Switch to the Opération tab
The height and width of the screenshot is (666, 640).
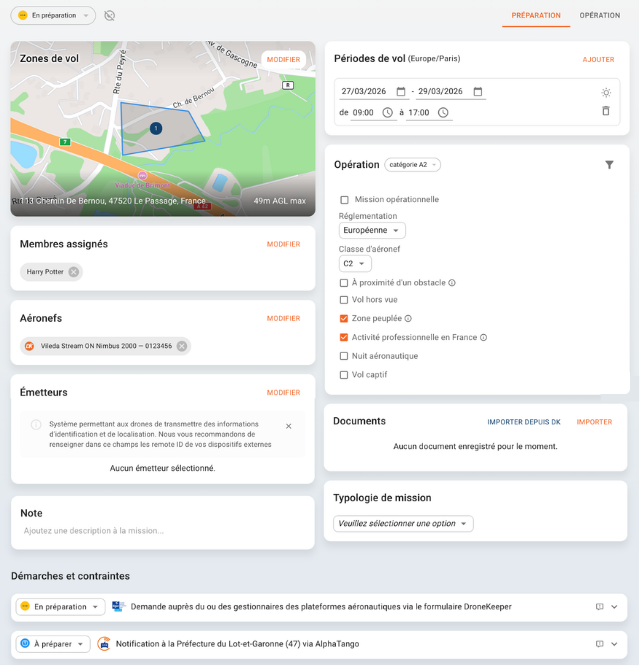point(599,16)
